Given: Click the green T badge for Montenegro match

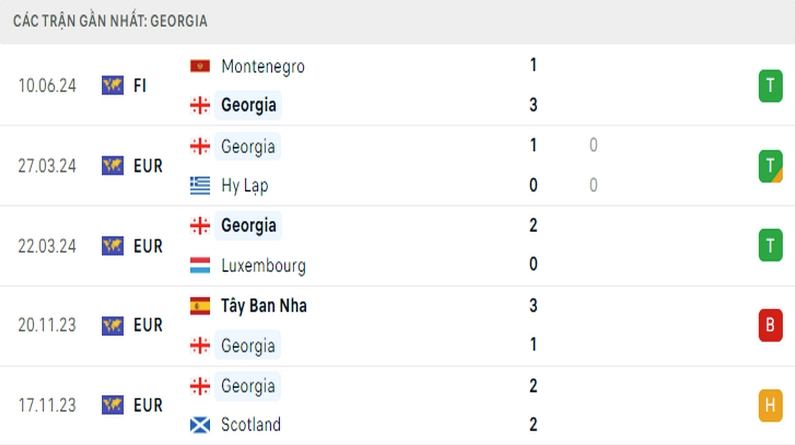Looking at the screenshot, I should (770, 86).
